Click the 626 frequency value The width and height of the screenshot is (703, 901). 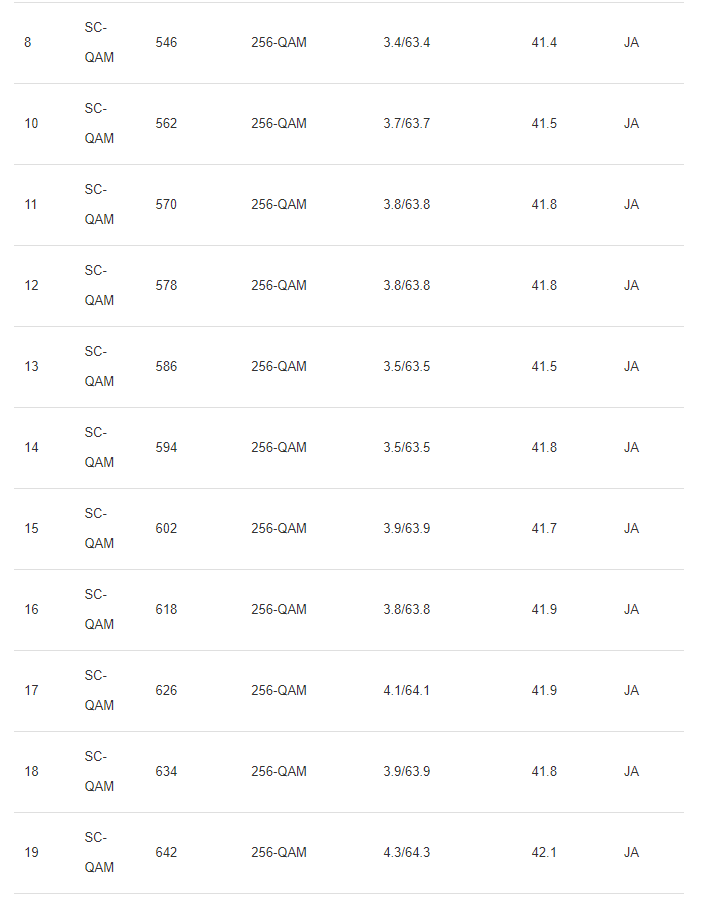[166, 691]
